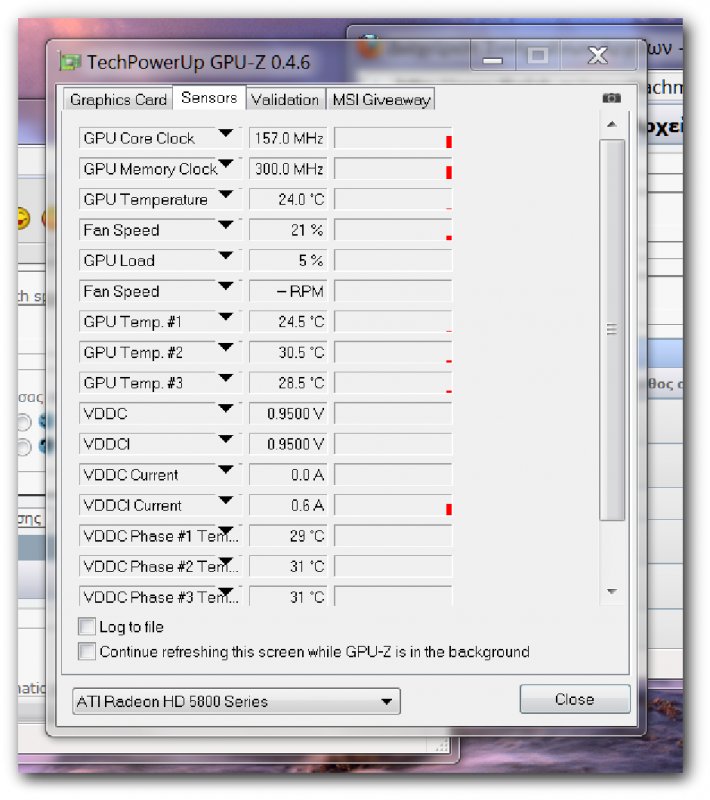This screenshot has width=710, height=800.
Task: Expand the GPU Temperature sensor dropdown
Action: coord(225,195)
